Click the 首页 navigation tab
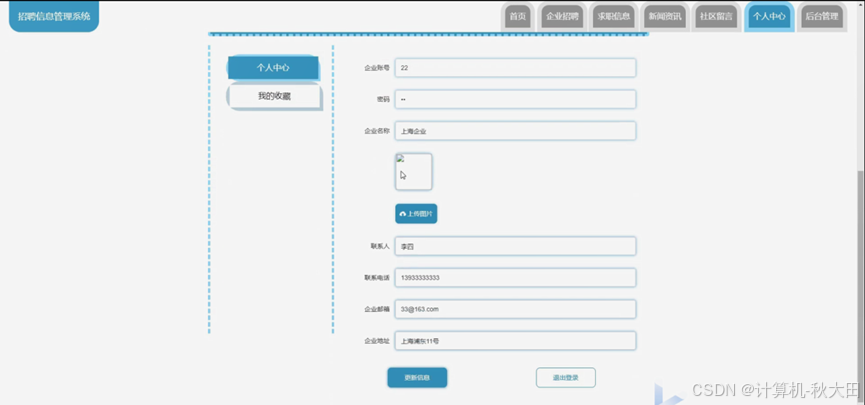 (x=516, y=16)
